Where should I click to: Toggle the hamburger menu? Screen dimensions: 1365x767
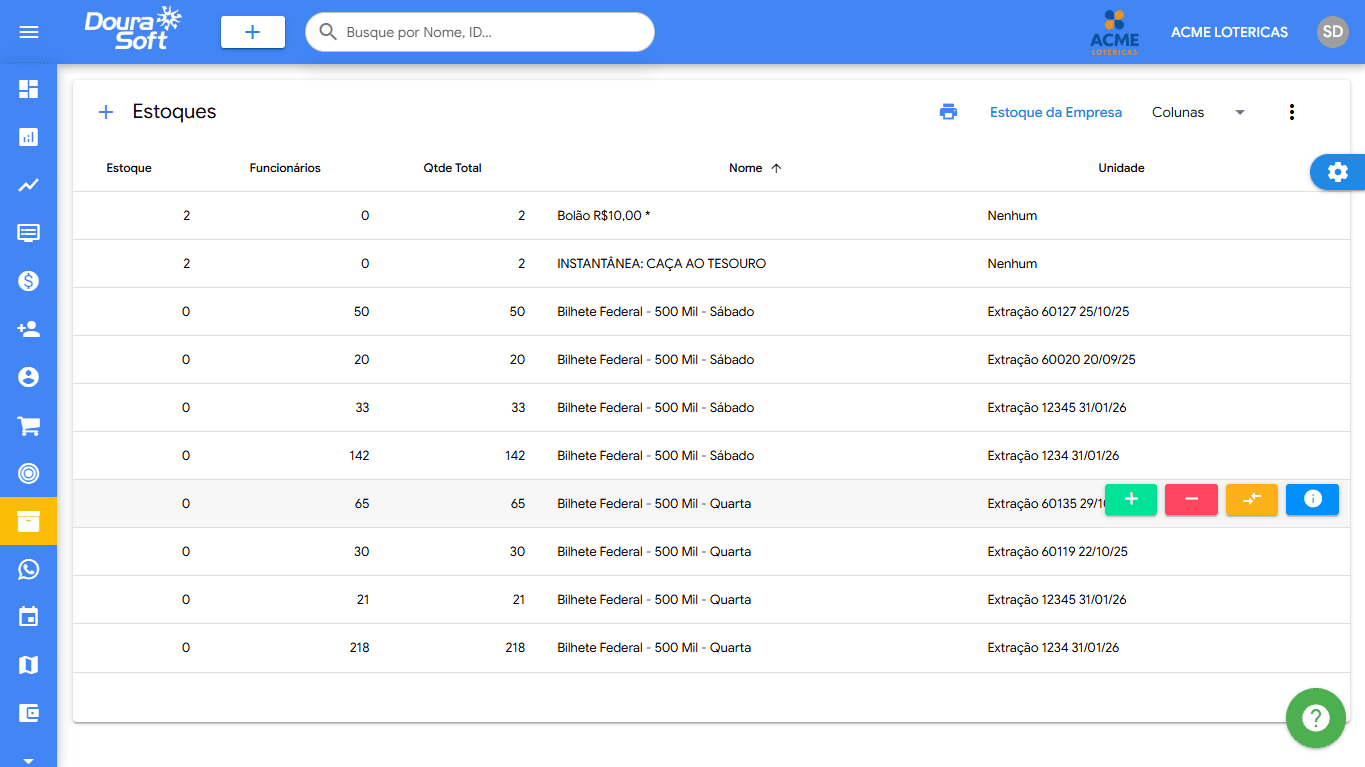[29, 32]
